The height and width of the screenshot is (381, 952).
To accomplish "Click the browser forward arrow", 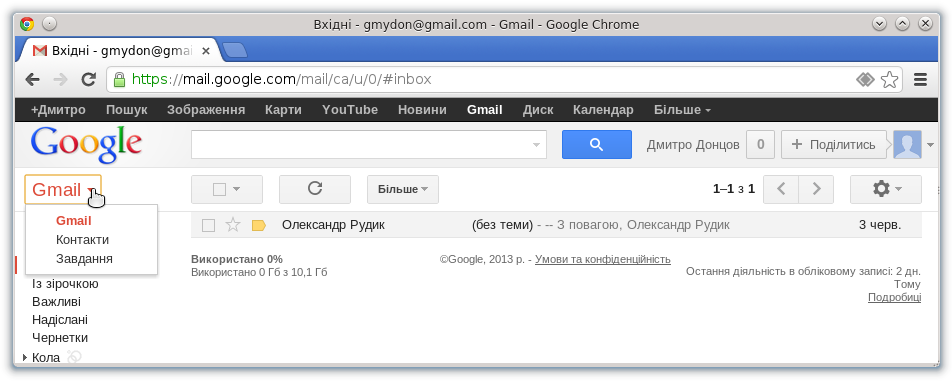I will 60,79.
